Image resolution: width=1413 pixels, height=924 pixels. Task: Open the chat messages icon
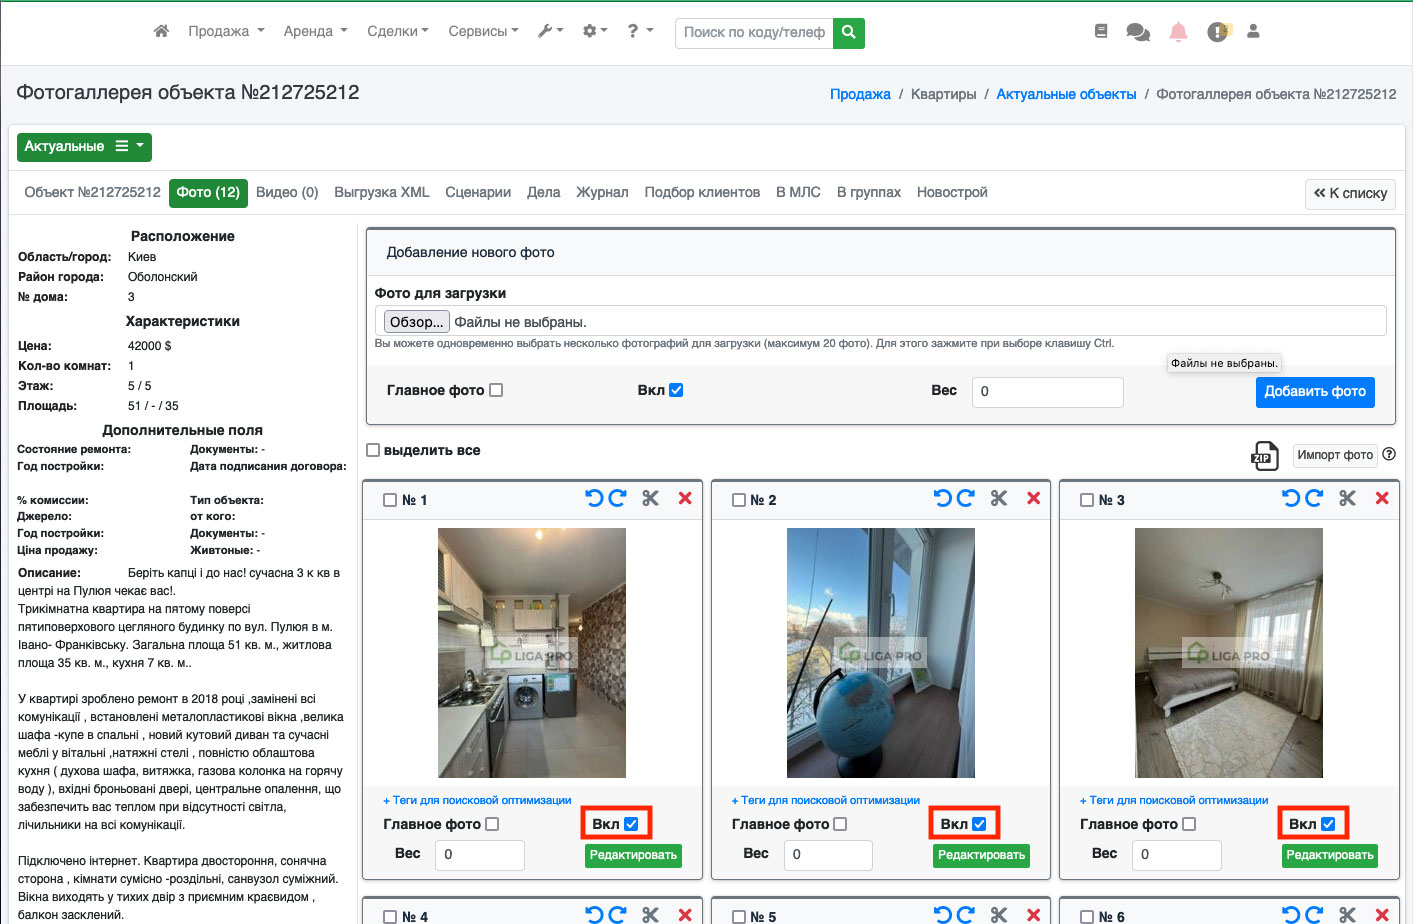[1138, 32]
